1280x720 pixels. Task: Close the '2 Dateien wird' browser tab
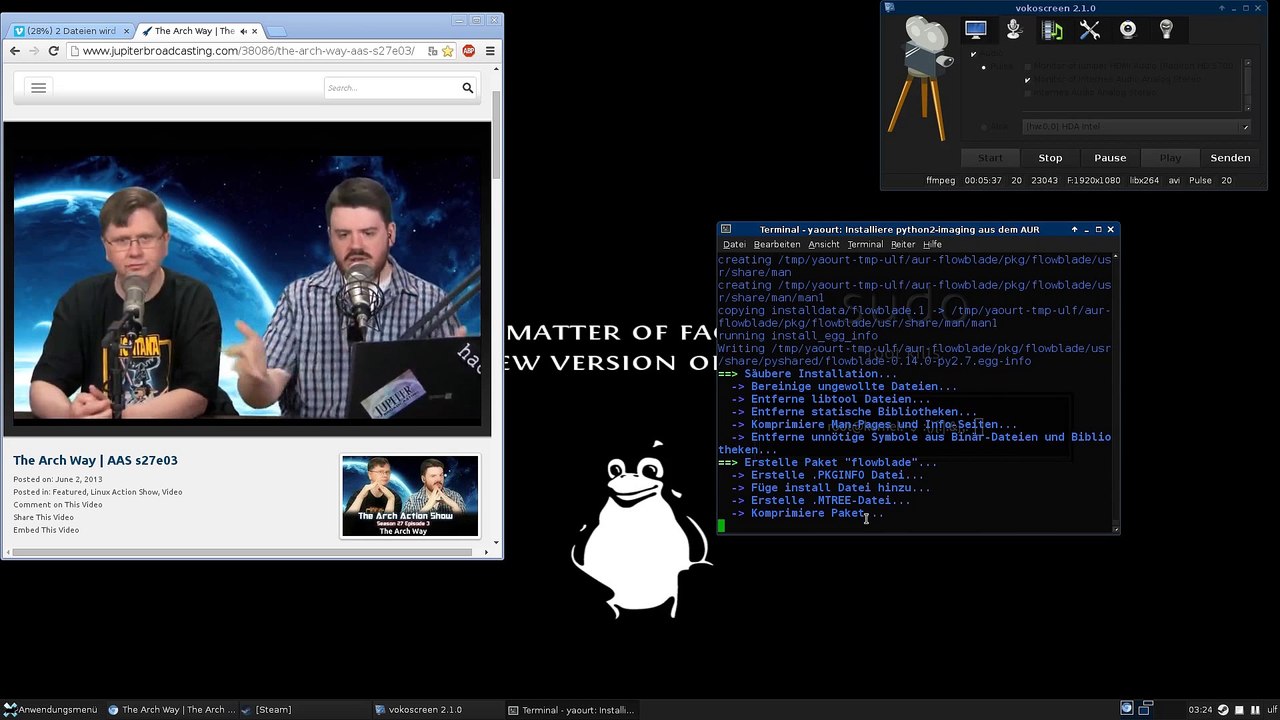[x=126, y=31]
